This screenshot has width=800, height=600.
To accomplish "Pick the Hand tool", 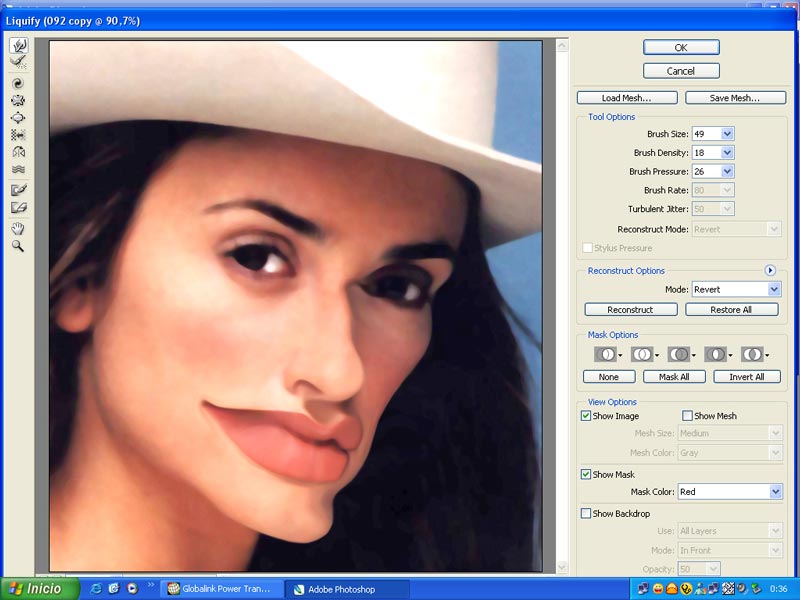I will [18, 228].
